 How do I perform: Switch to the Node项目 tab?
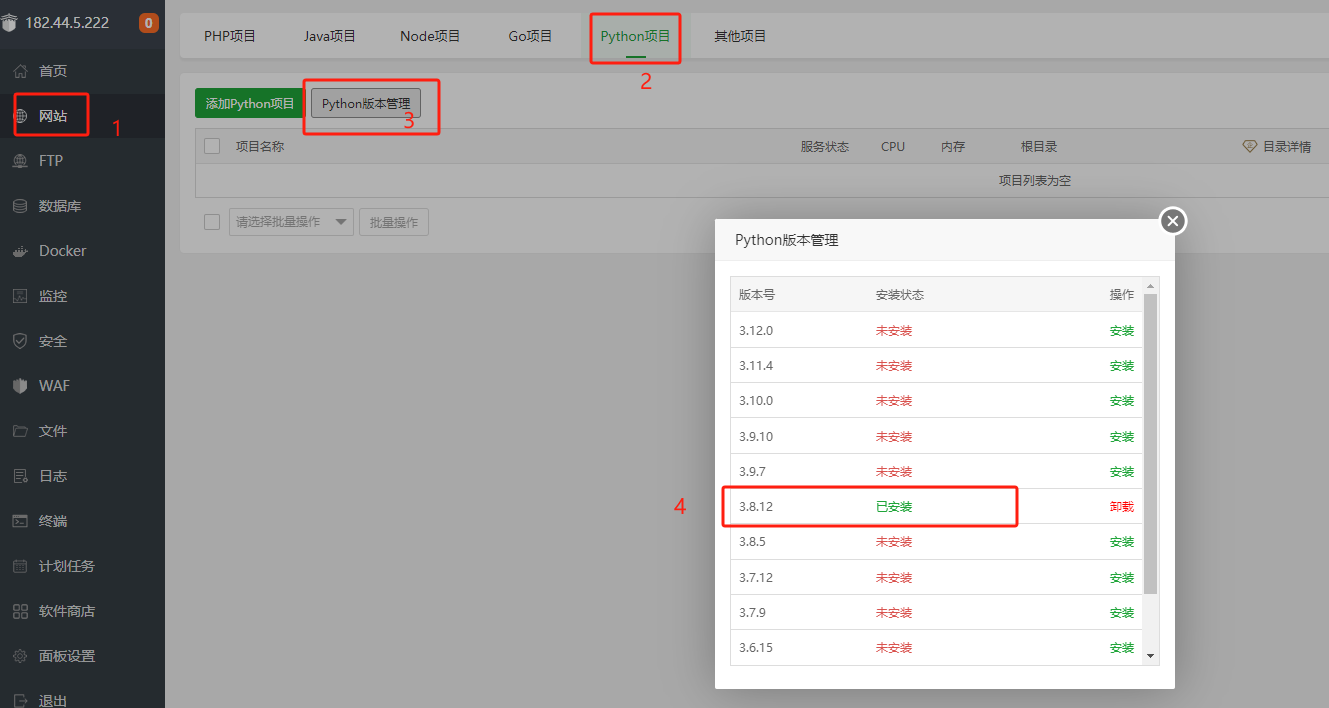(430, 36)
